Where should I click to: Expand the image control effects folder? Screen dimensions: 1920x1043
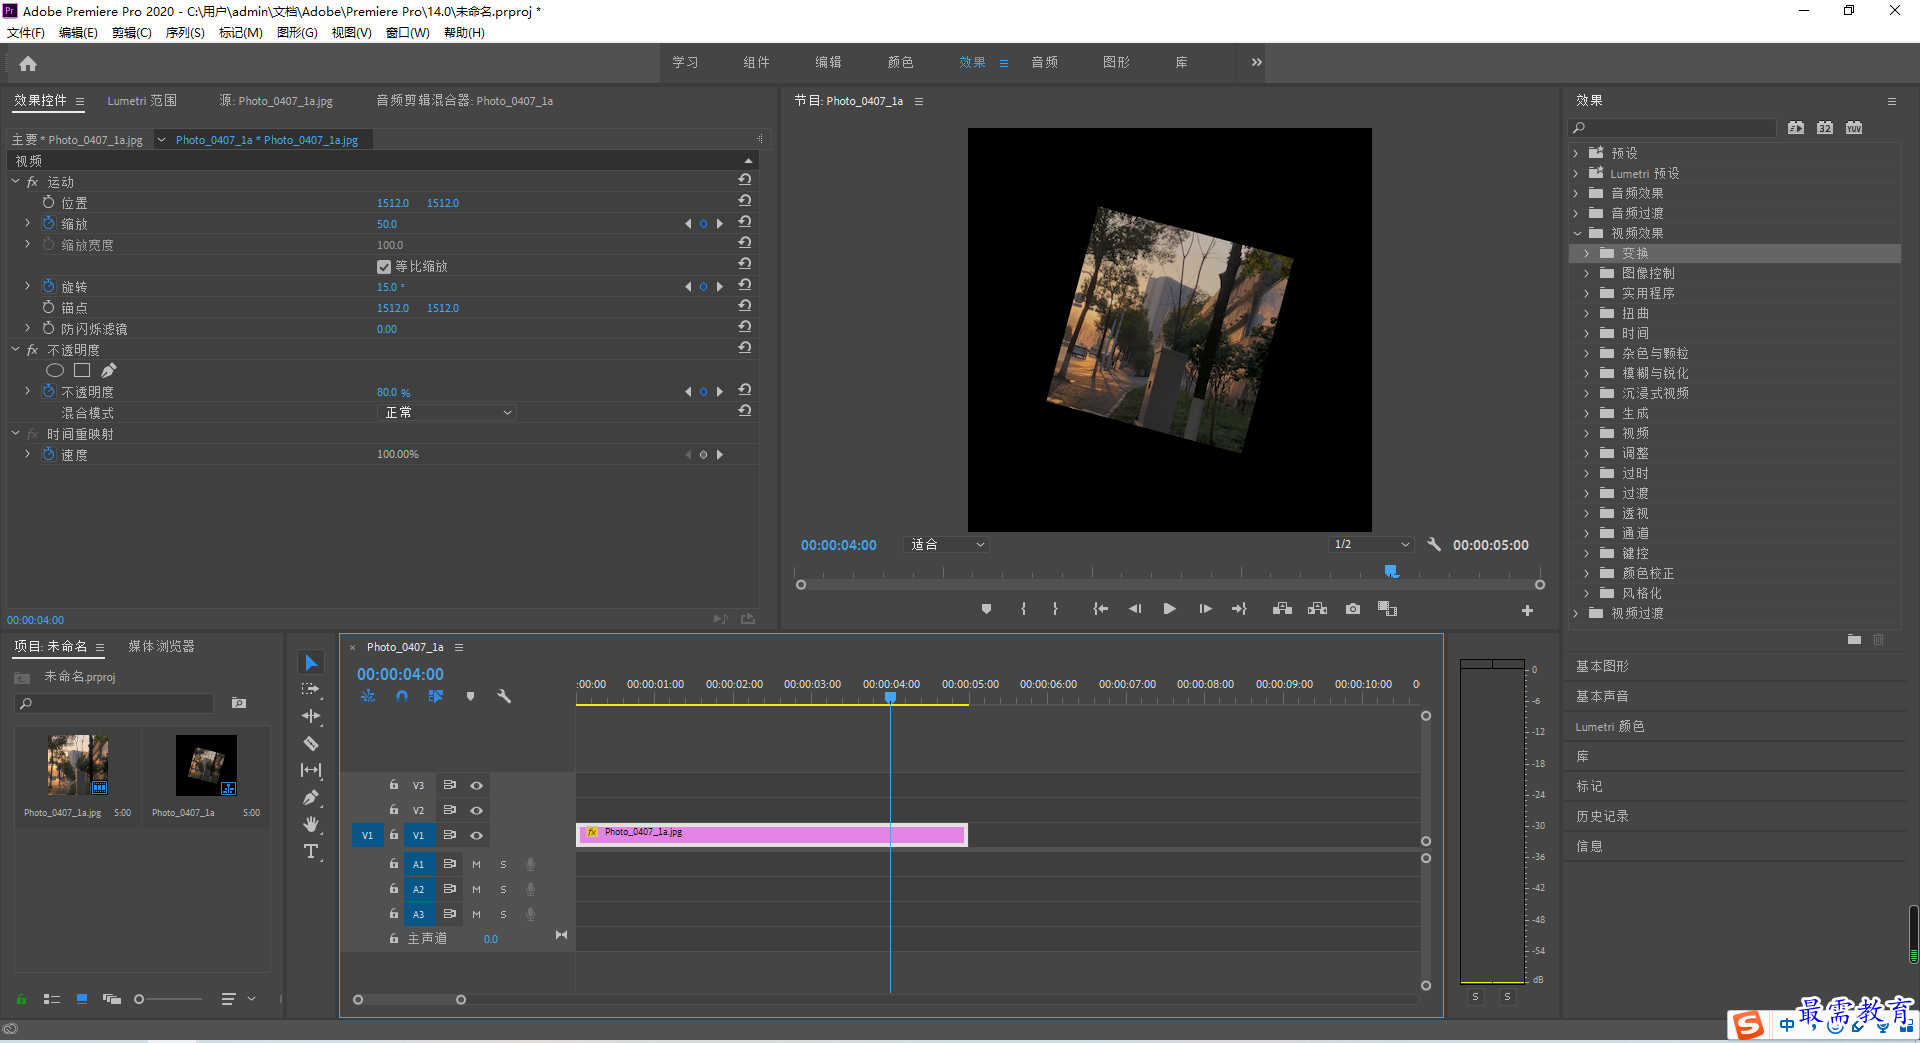click(x=1586, y=273)
